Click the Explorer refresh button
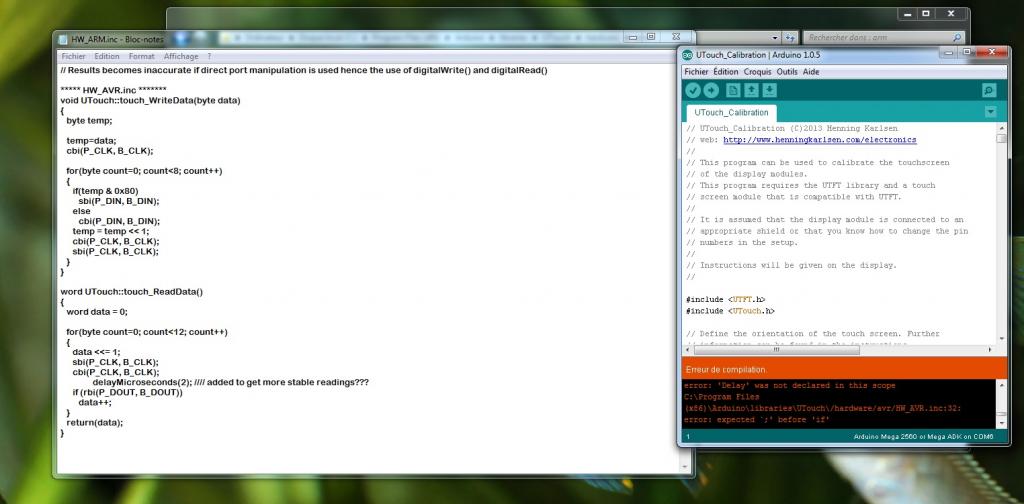The width and height of the screenshot is (1024, 504). pyautogui.click(x=790, y=38)
